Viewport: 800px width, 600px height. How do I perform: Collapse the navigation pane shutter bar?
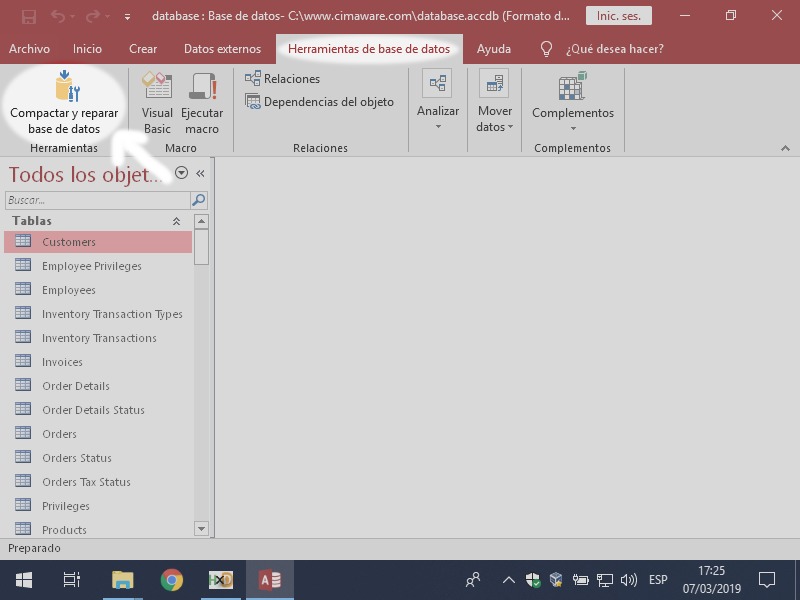pyautogui.click(x=200, y=172)
